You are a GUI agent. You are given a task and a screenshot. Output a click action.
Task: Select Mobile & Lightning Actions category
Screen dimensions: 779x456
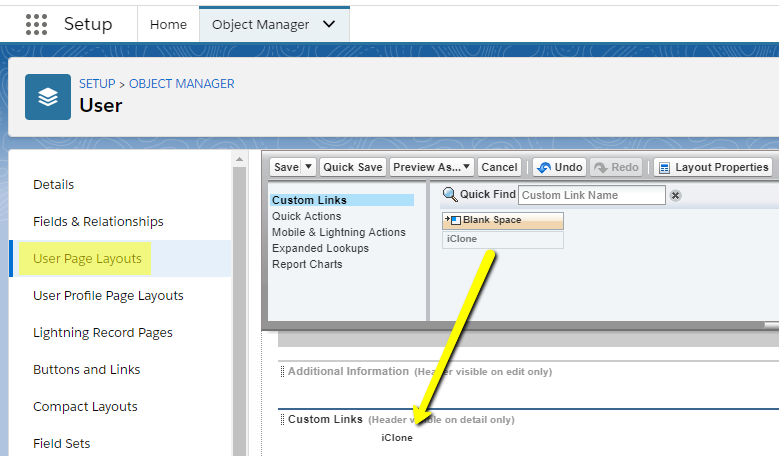tap(339, 232)
